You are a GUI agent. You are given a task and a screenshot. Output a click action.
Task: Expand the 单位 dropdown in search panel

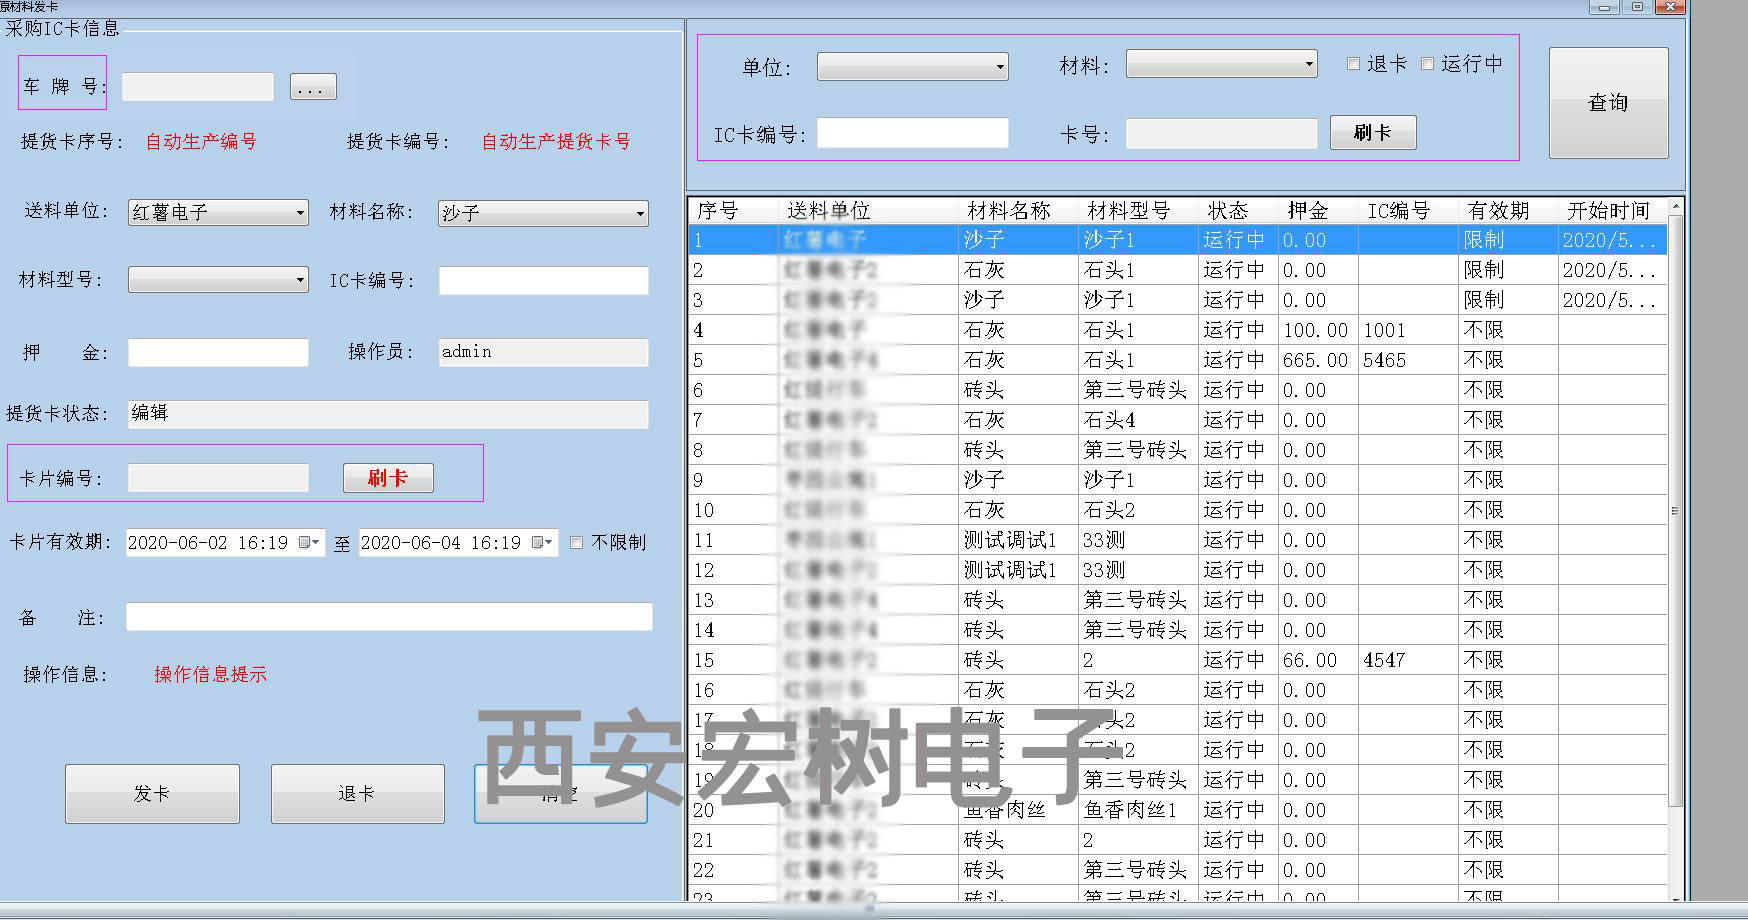[x=912, y=67]
